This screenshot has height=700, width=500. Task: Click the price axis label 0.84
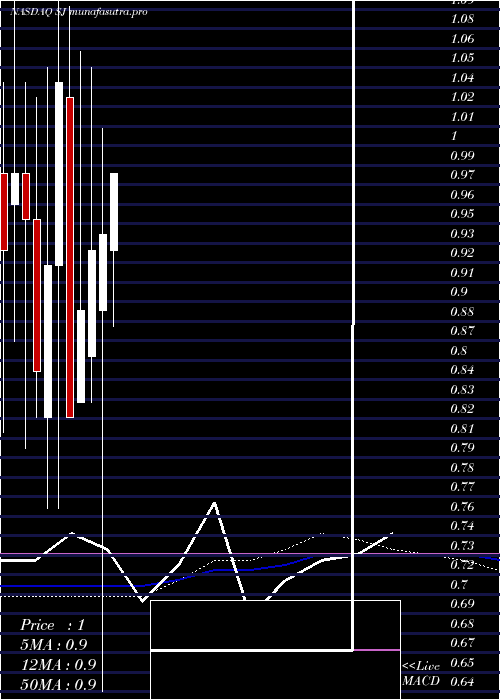(x=462, y=370)
